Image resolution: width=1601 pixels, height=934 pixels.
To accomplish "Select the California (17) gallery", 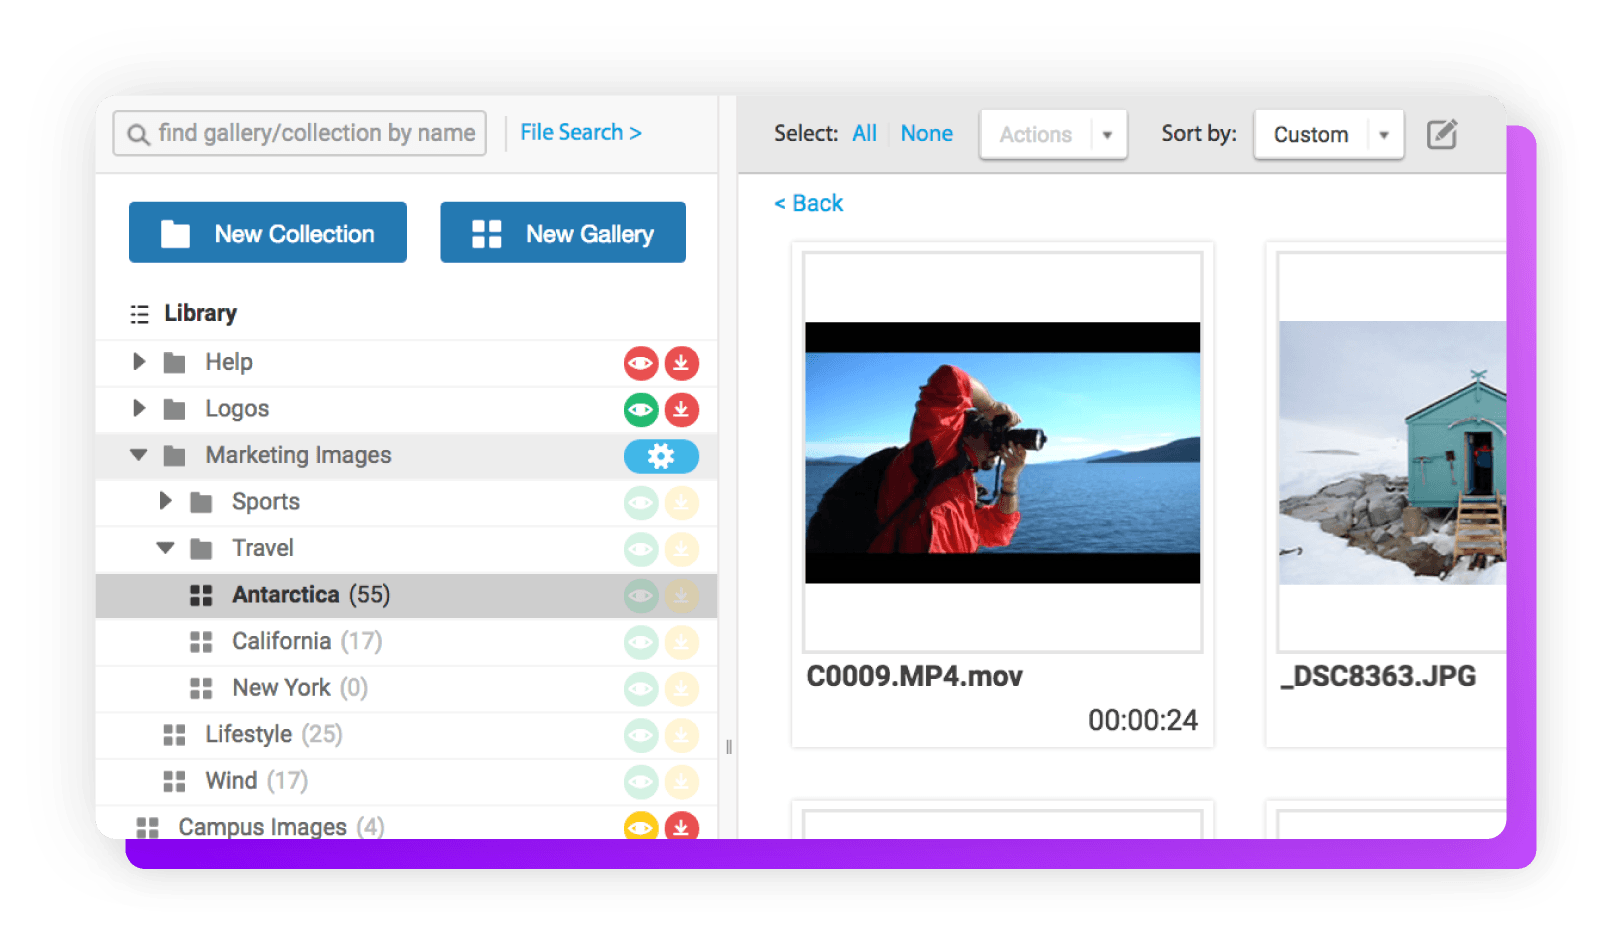I will [406, 642].
